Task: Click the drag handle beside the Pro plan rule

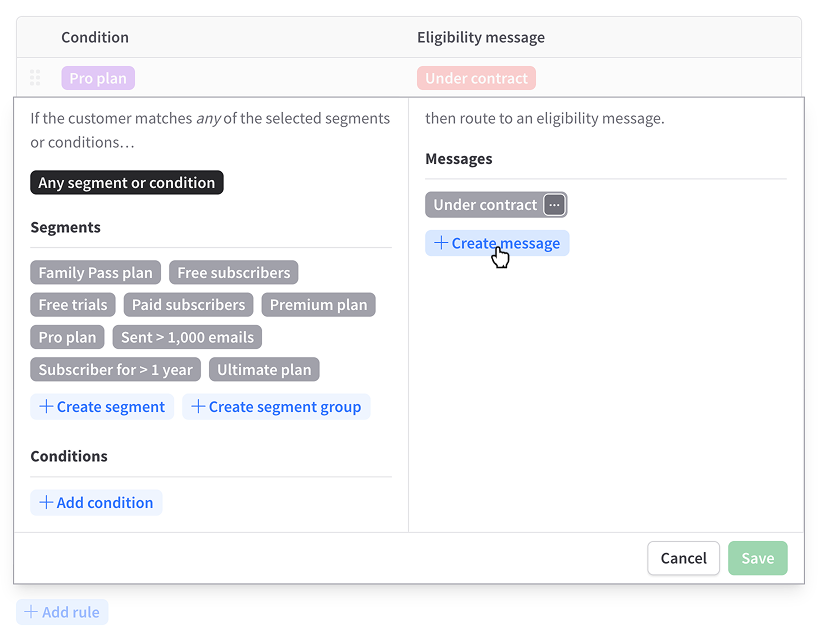Action: click(x=36, y=78)
